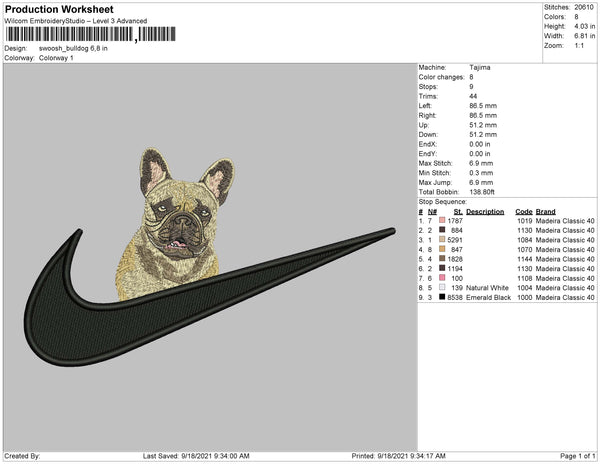Click the Code column header
Screen dimensions: 600x464
click(523, 212)
